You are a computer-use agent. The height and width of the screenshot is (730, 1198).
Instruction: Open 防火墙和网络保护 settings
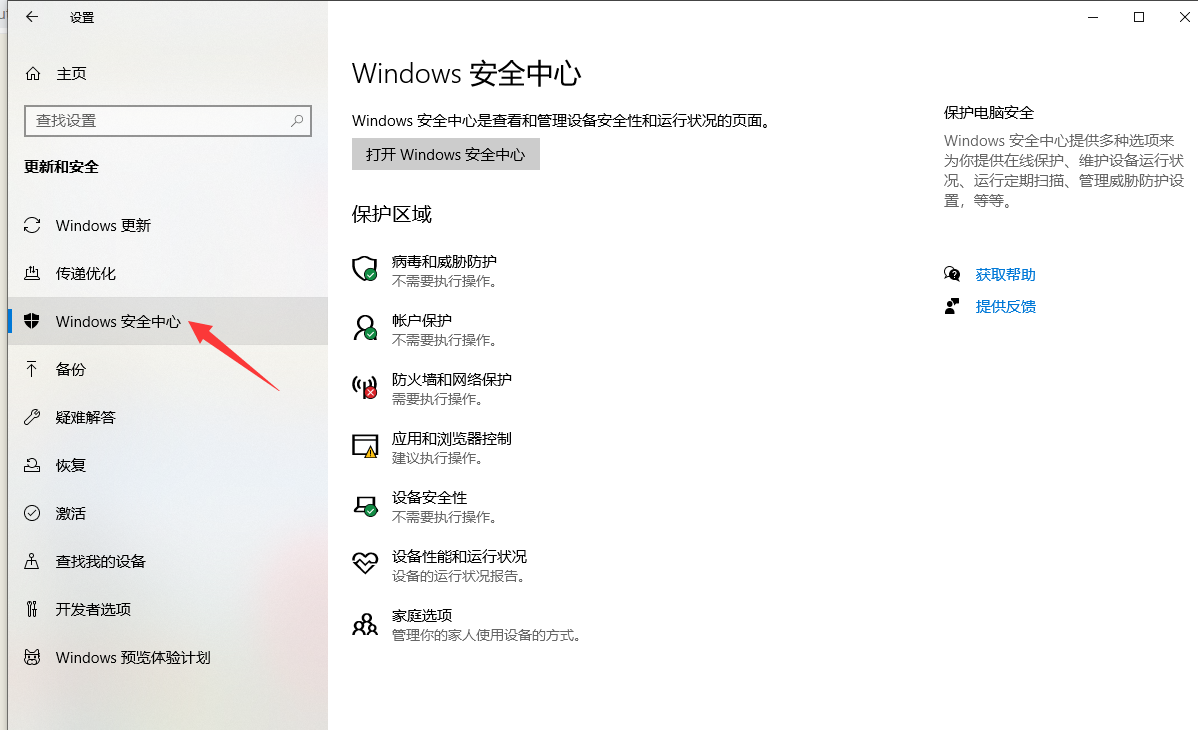tap(452, 379)
